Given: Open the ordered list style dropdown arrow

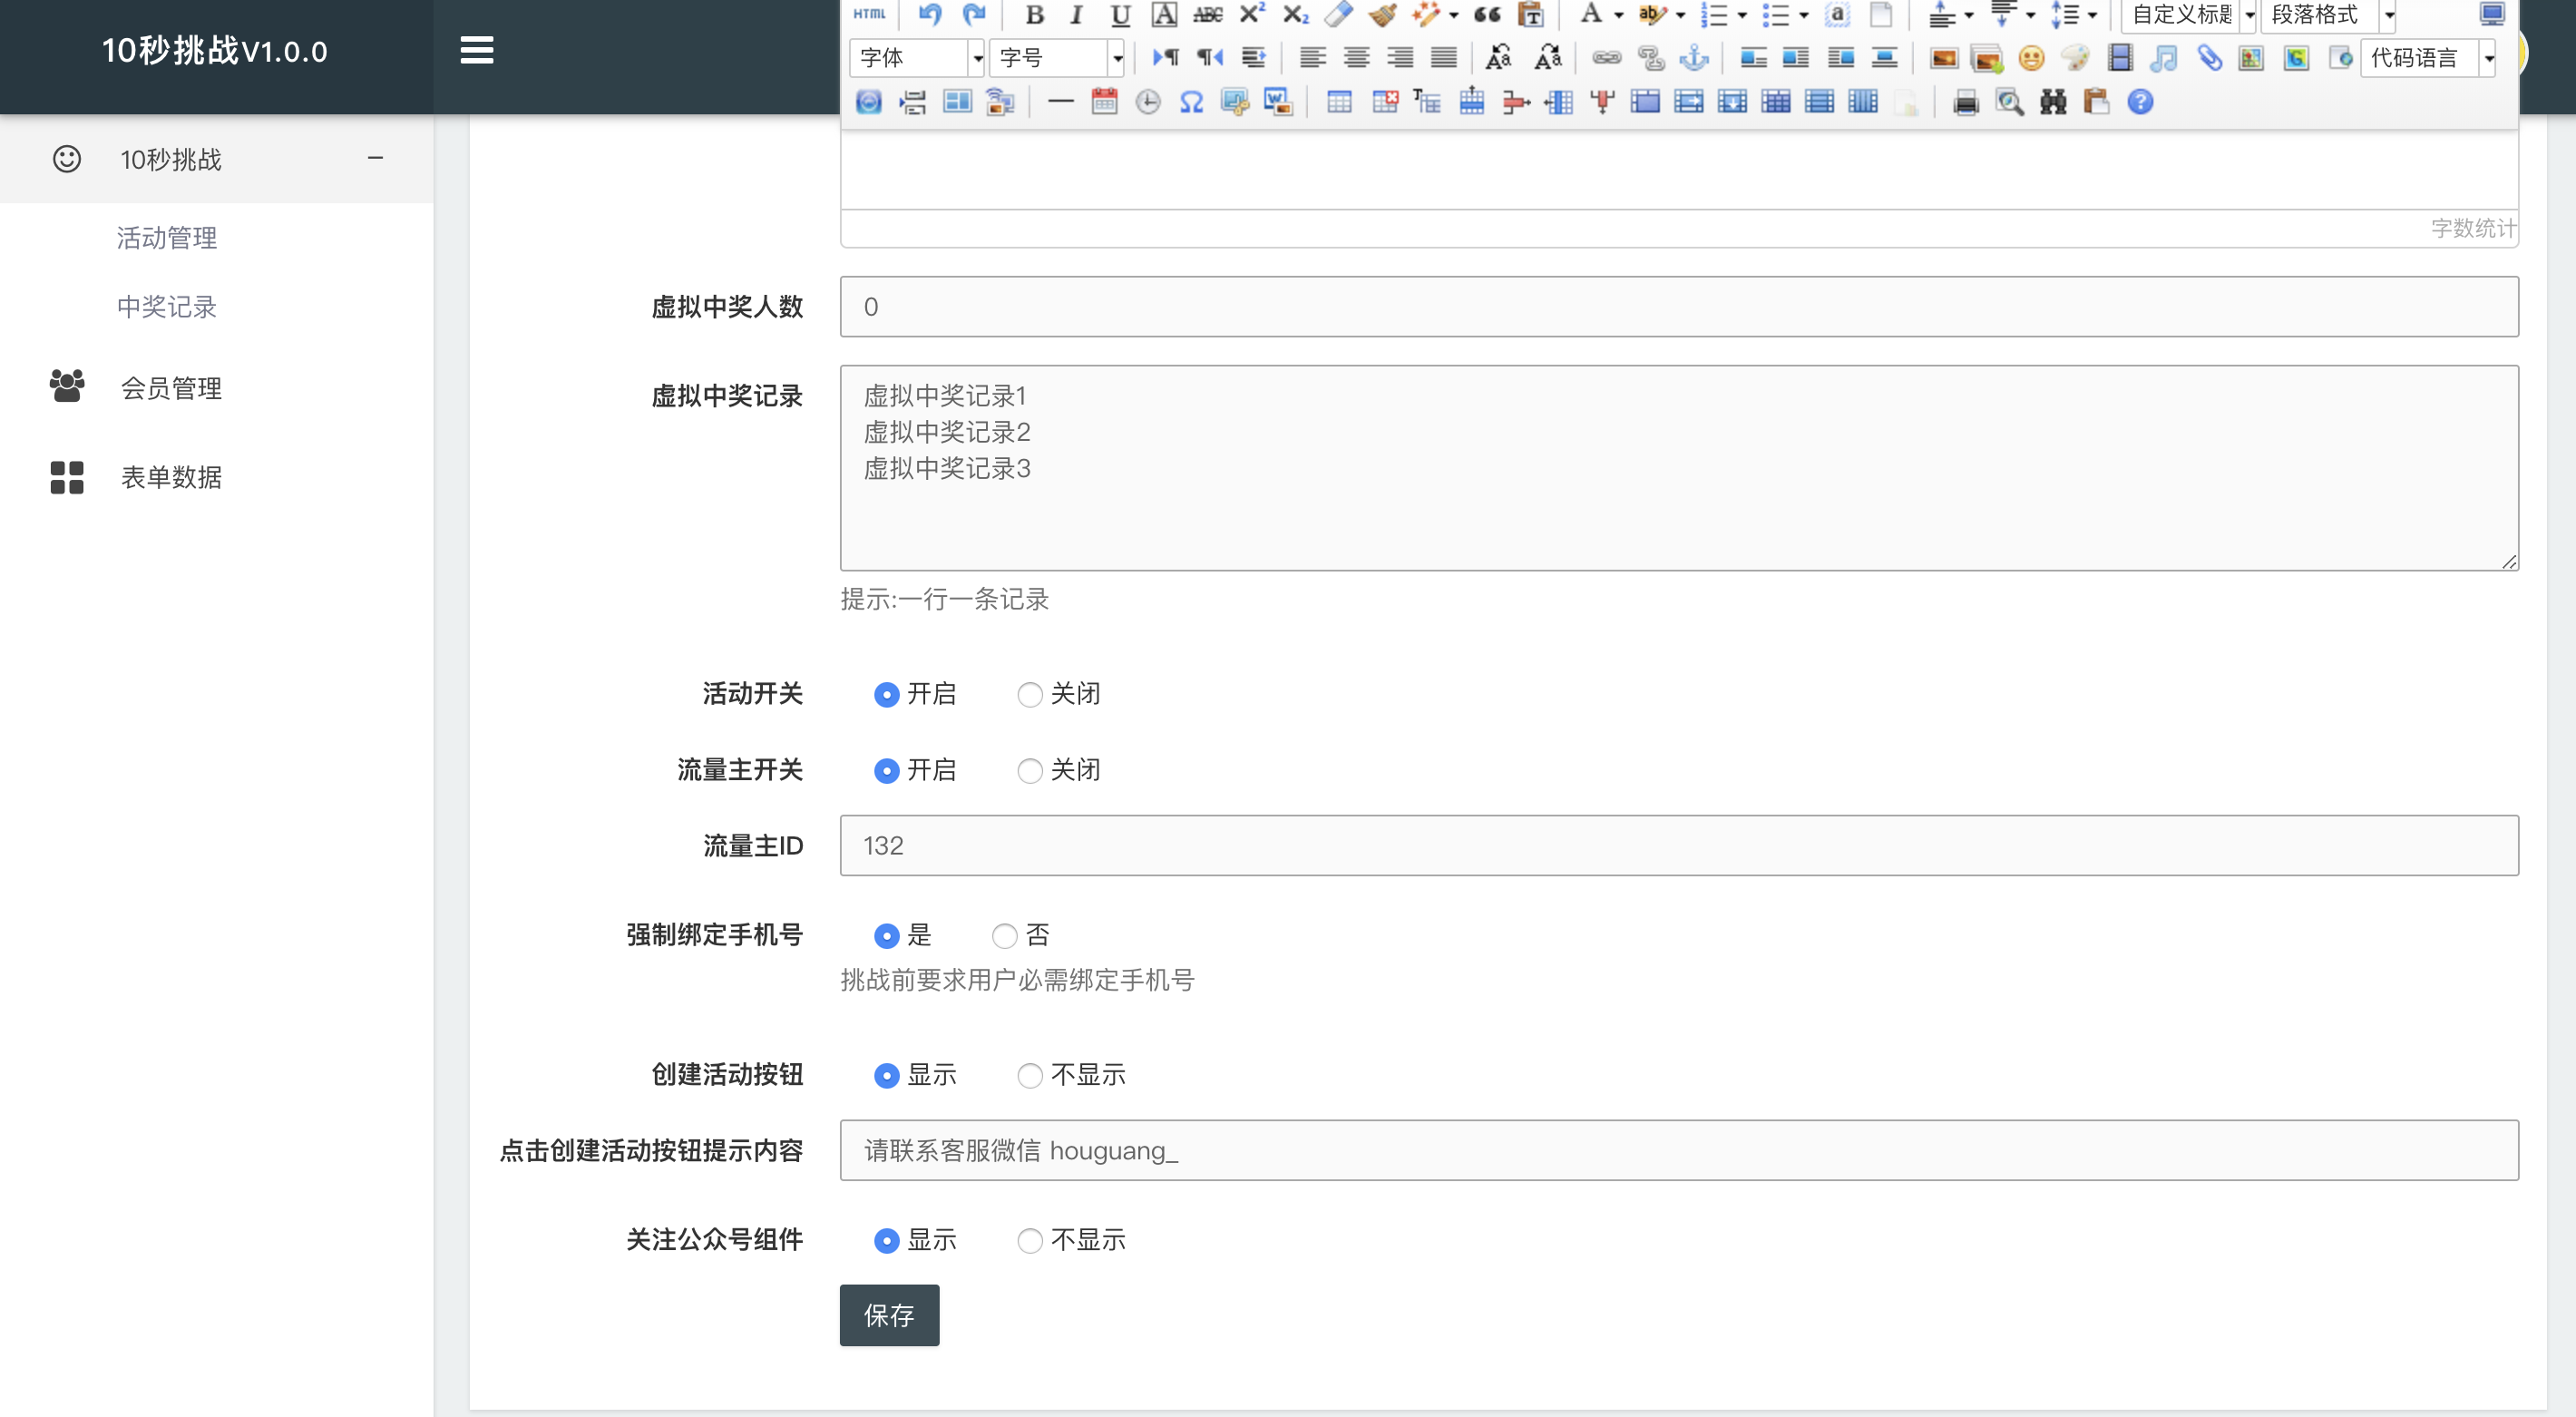Looking at the screenshot, I should tap(1741, 14).
